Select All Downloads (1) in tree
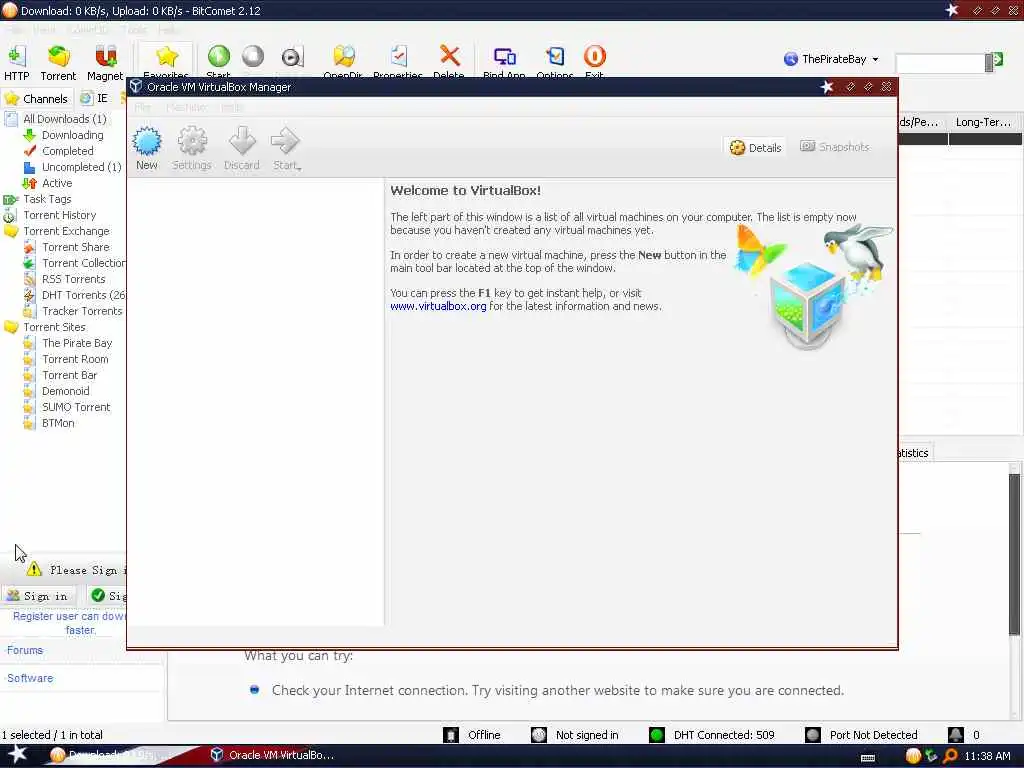1024x768 pixels. (x=65, y=119)
